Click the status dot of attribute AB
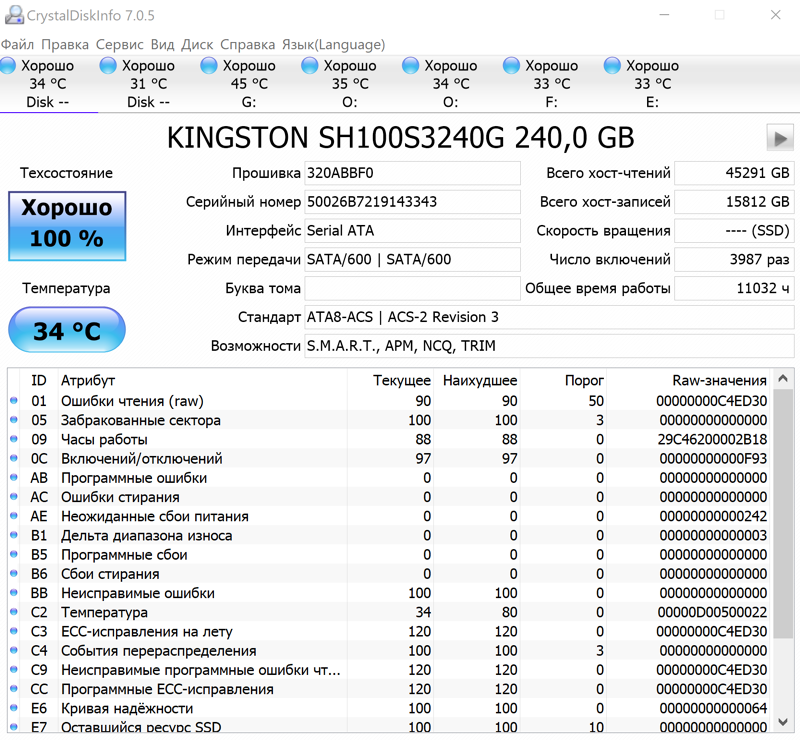800x740 pixels. [x=14, y=477]
